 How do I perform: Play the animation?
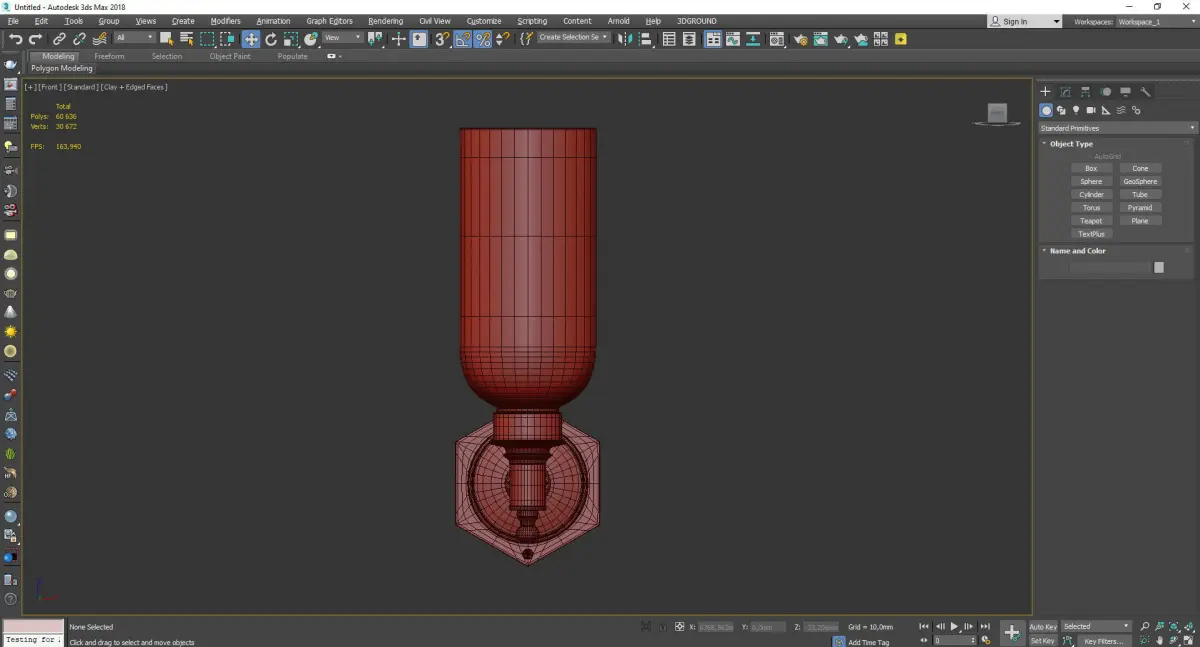point(955,626)
